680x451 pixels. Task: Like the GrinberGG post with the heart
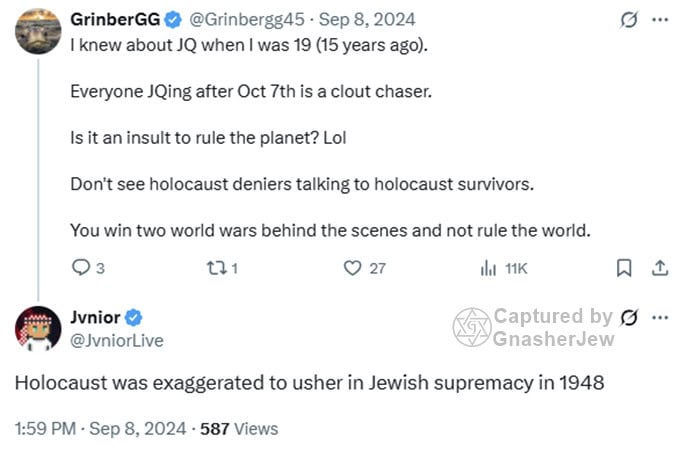click(352, 268)
